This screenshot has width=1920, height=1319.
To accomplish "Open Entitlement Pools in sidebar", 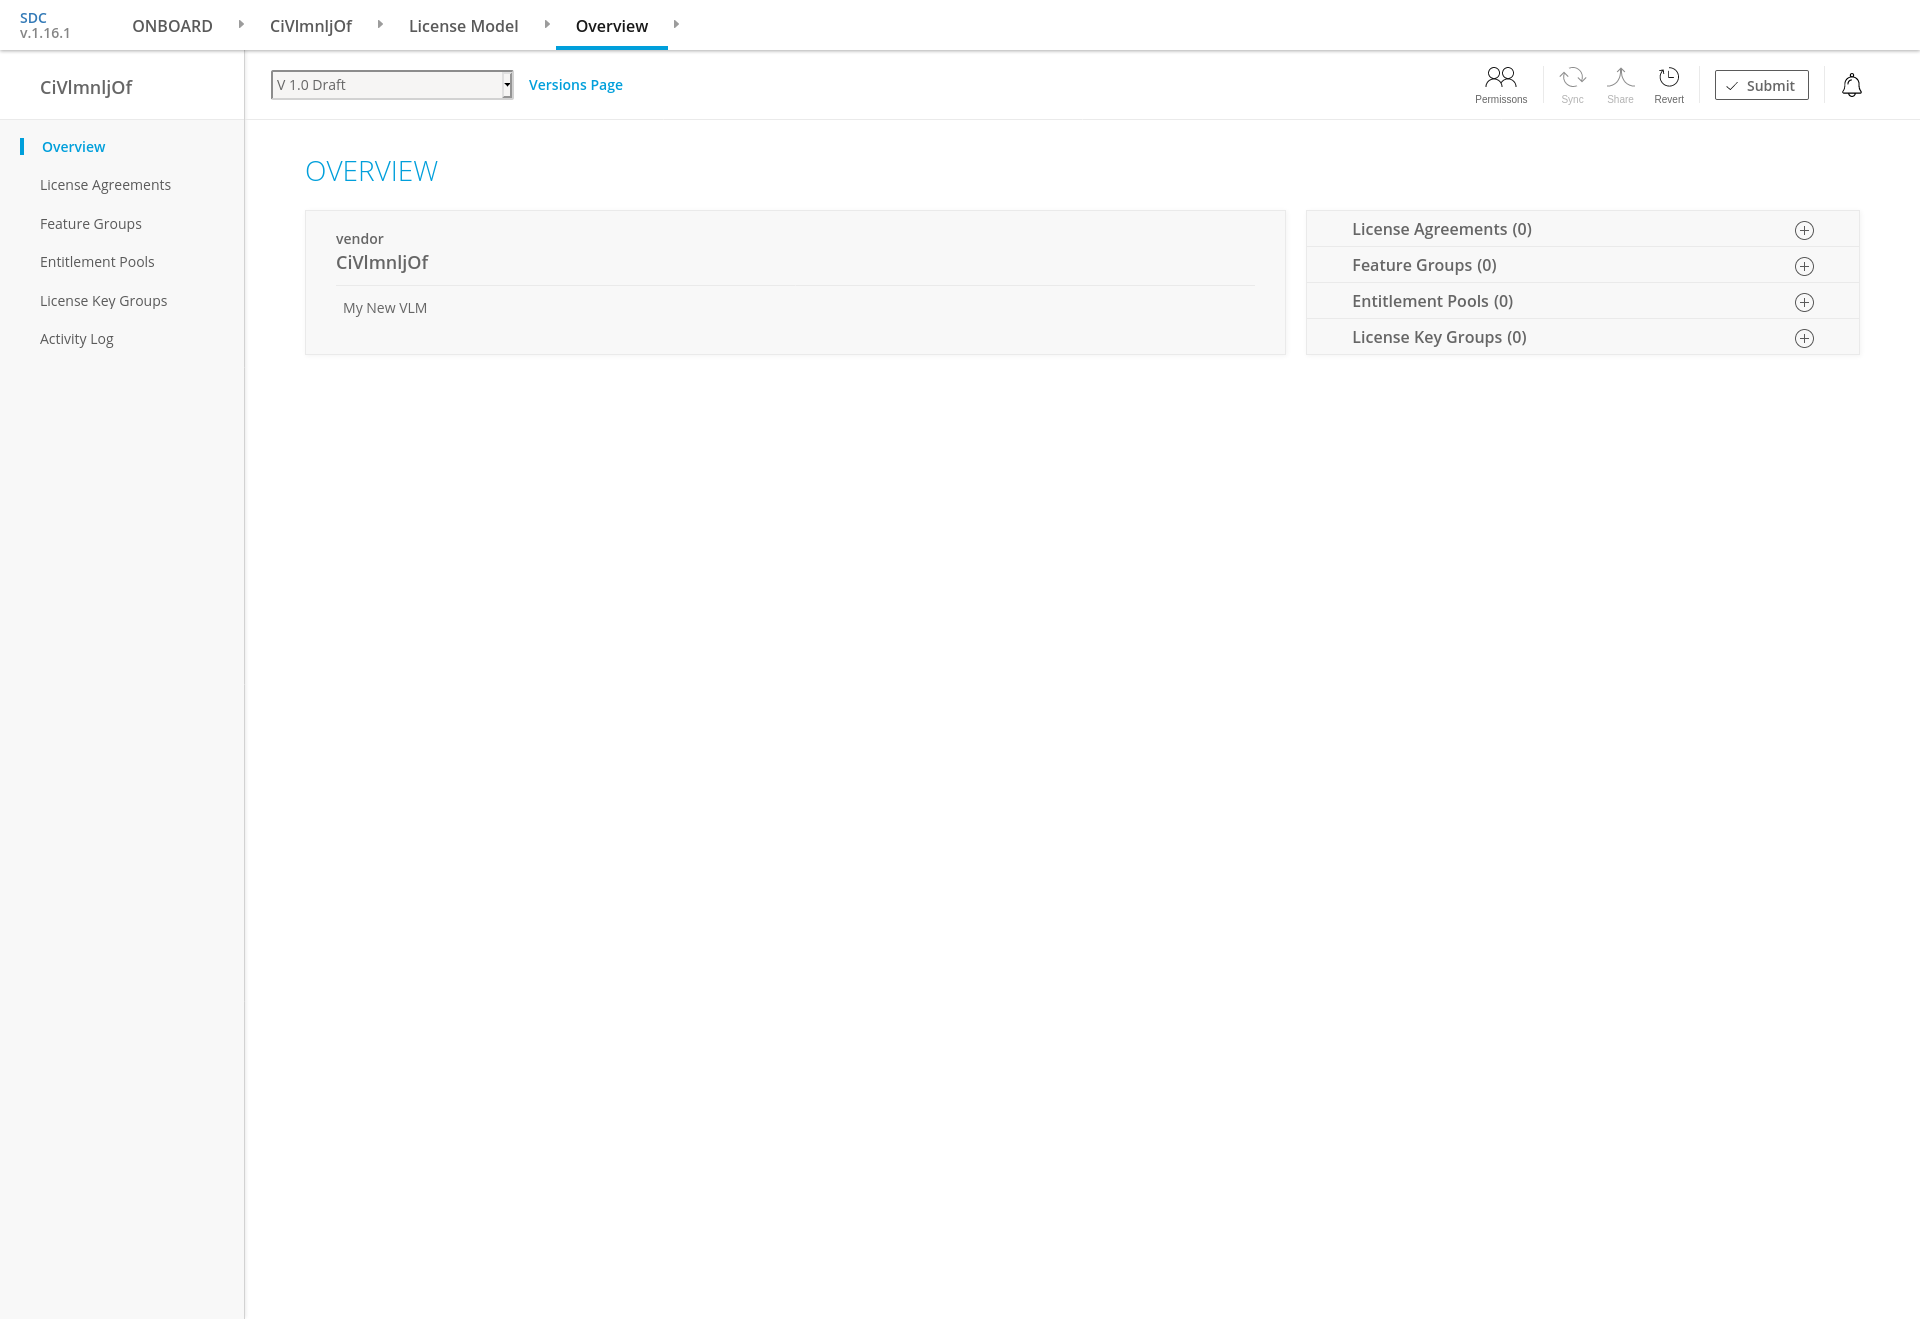I will pyautogui.click(x=97, y=262).
